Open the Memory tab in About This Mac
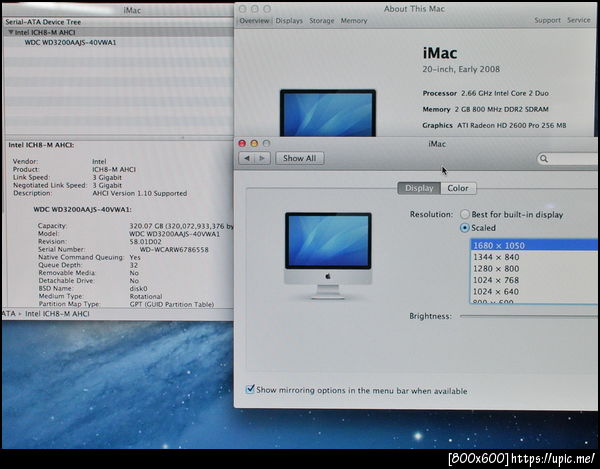Viewport: 600px width, 469px height. pyautogui.click(x=354, y=21)
